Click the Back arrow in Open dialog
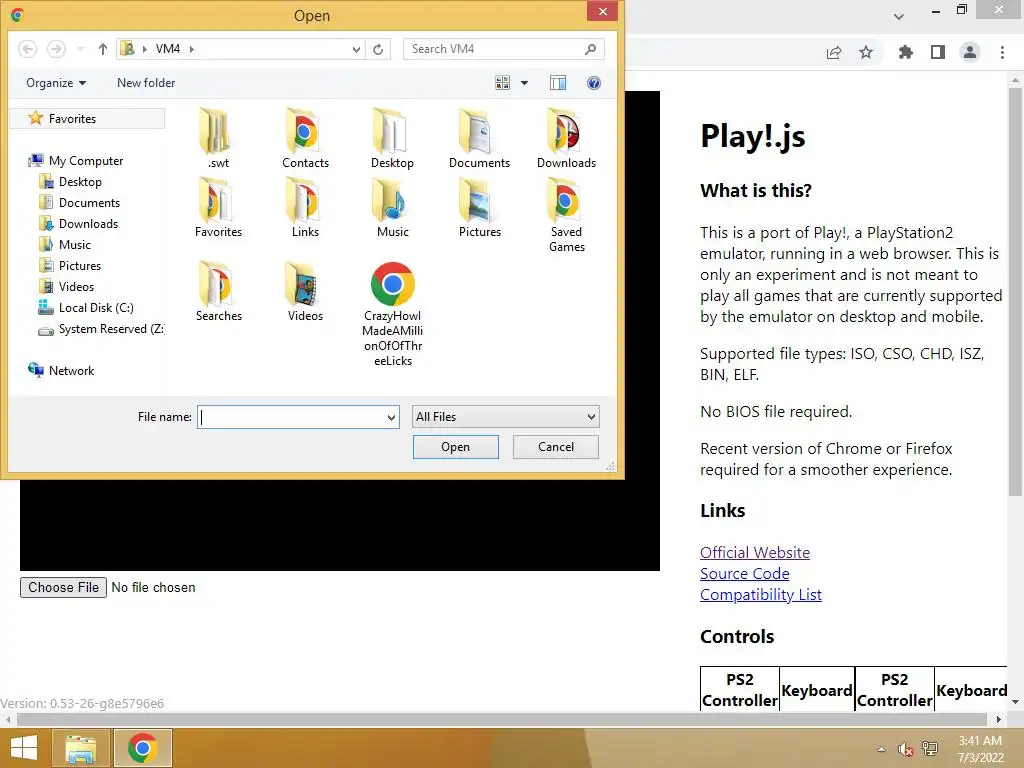1024x768 pixels. 27,49
